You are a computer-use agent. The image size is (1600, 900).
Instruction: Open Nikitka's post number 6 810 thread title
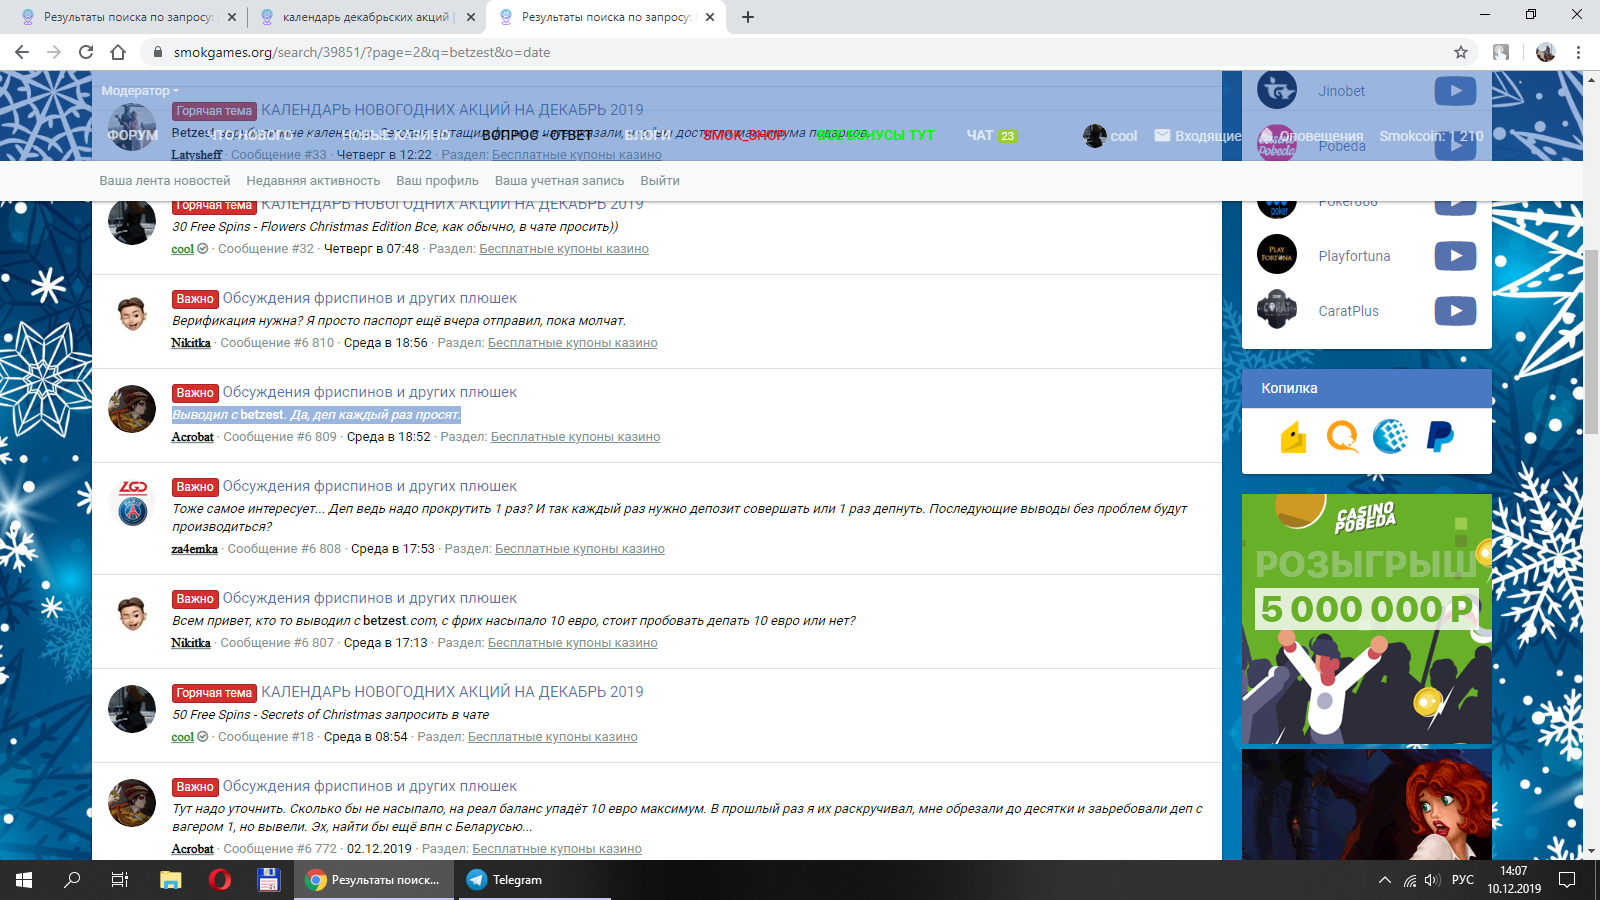(370, 298)
